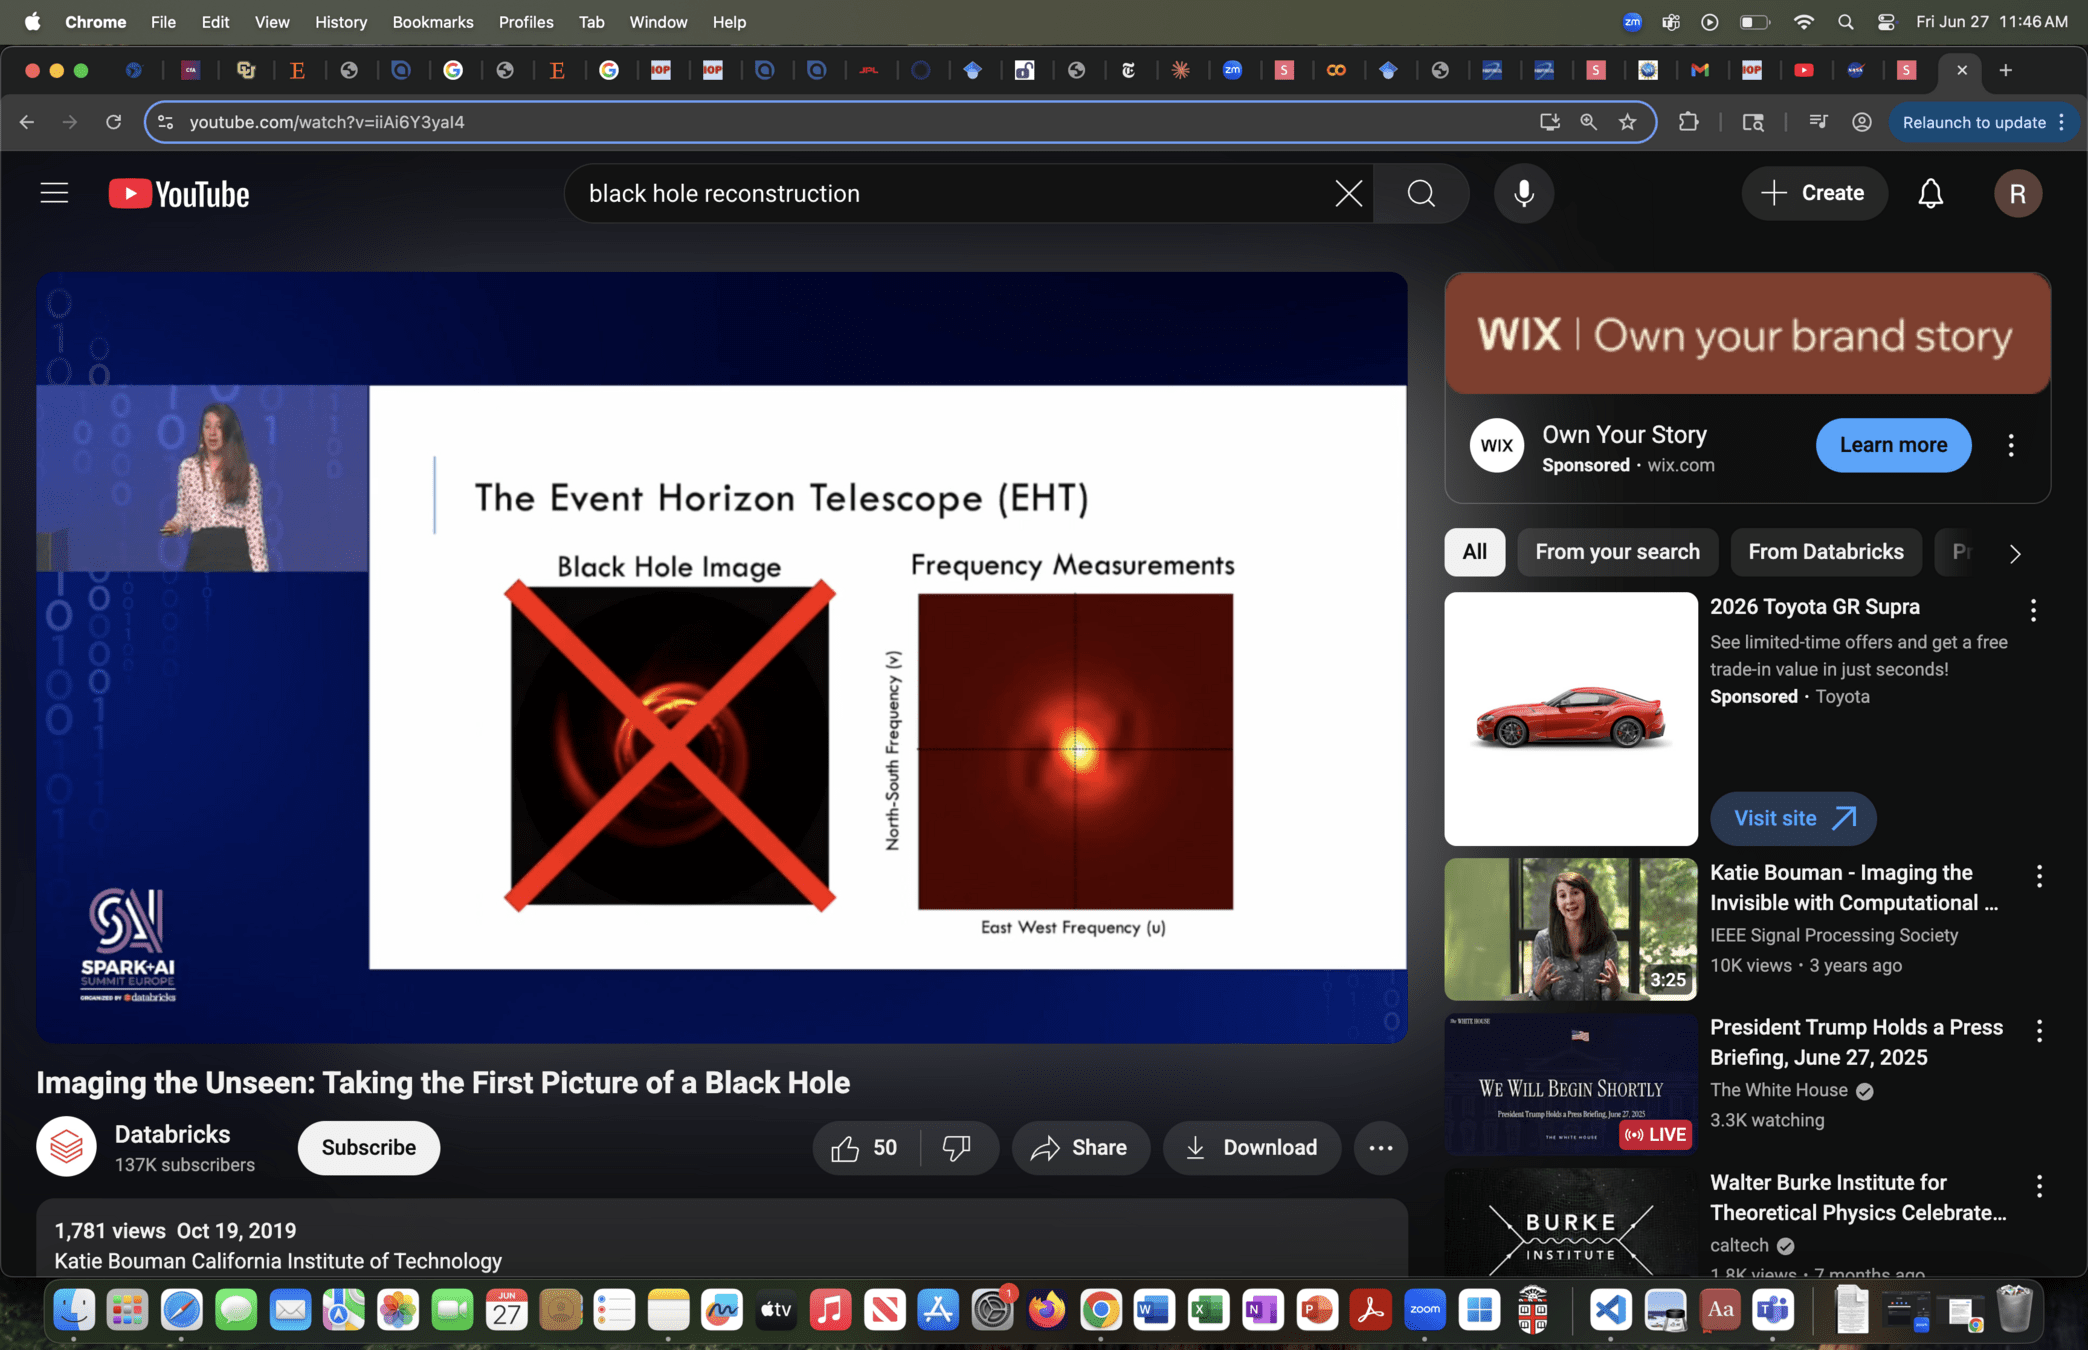Subscribe to the Databricks channel
This screenshot has height=1350, width=2088.
tap(368, 1148)
